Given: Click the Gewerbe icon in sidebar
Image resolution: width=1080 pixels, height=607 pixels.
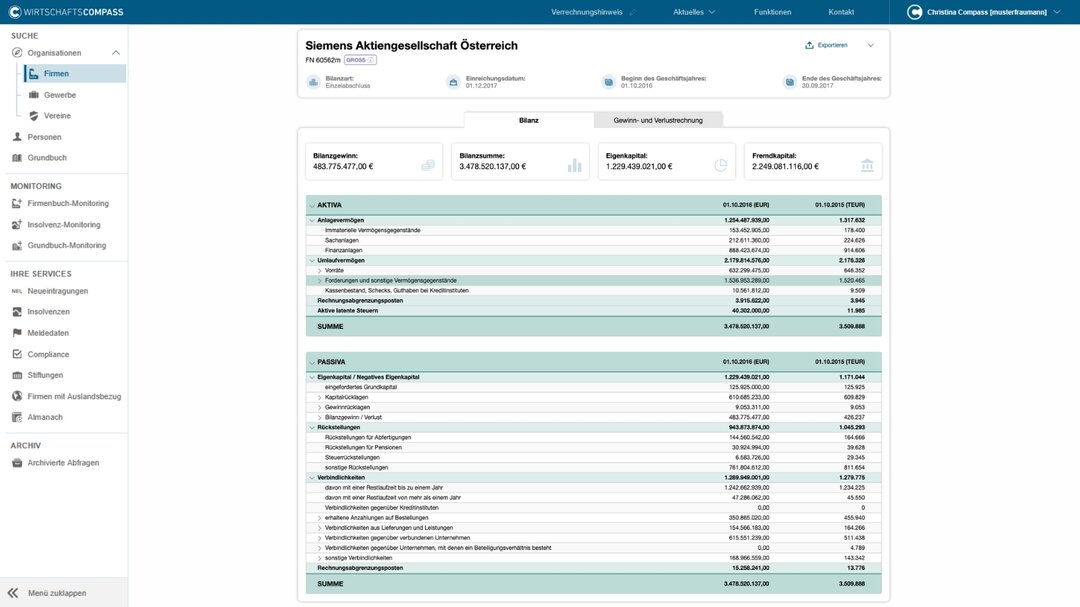Looking at the screenshot, I should coord(33,94).
